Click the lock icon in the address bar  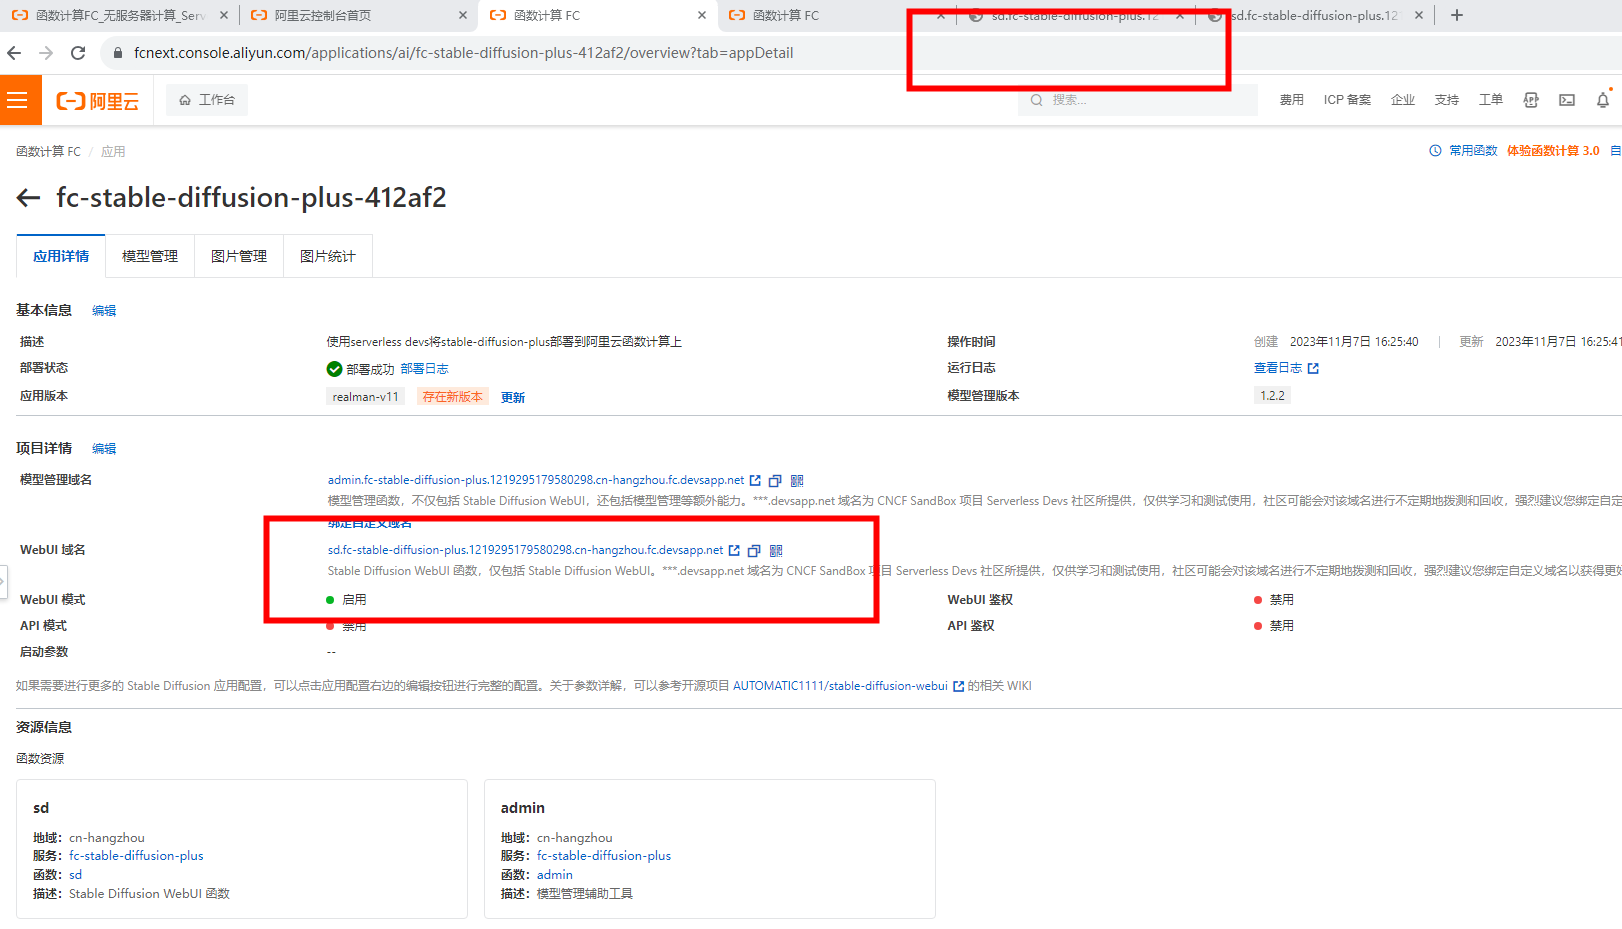118,53
